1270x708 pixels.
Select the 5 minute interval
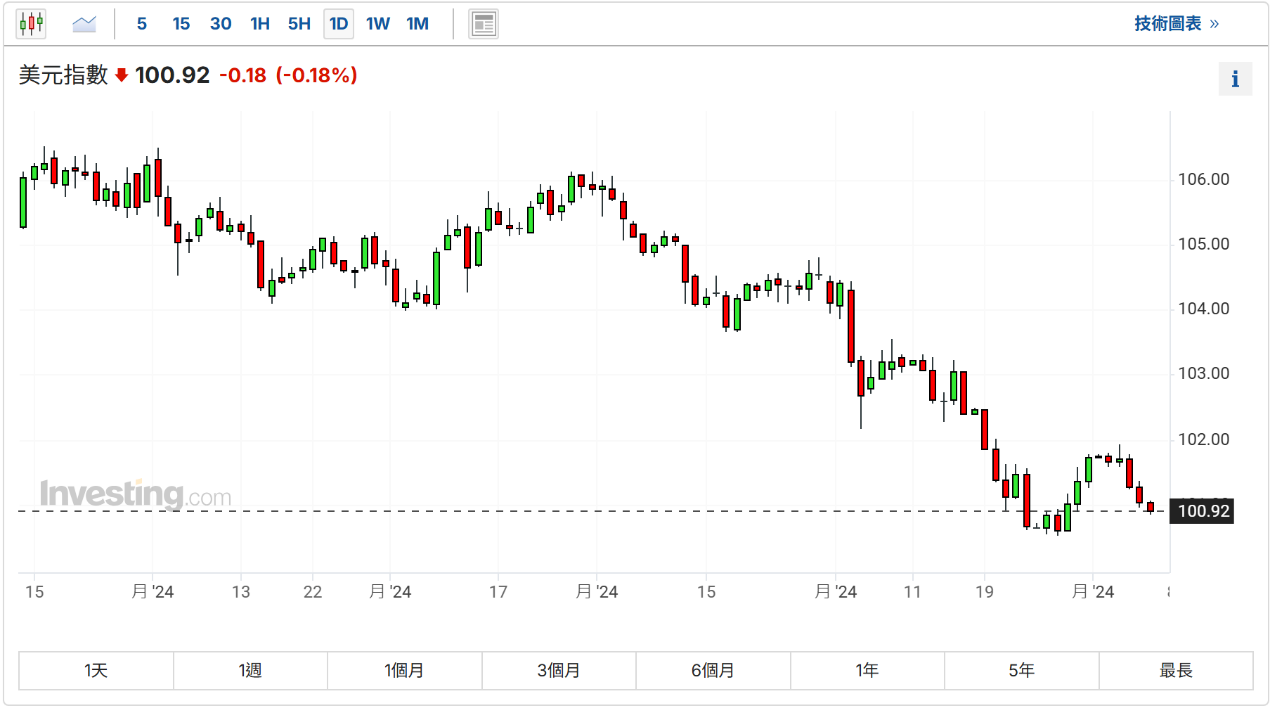[x=142, y=23]
